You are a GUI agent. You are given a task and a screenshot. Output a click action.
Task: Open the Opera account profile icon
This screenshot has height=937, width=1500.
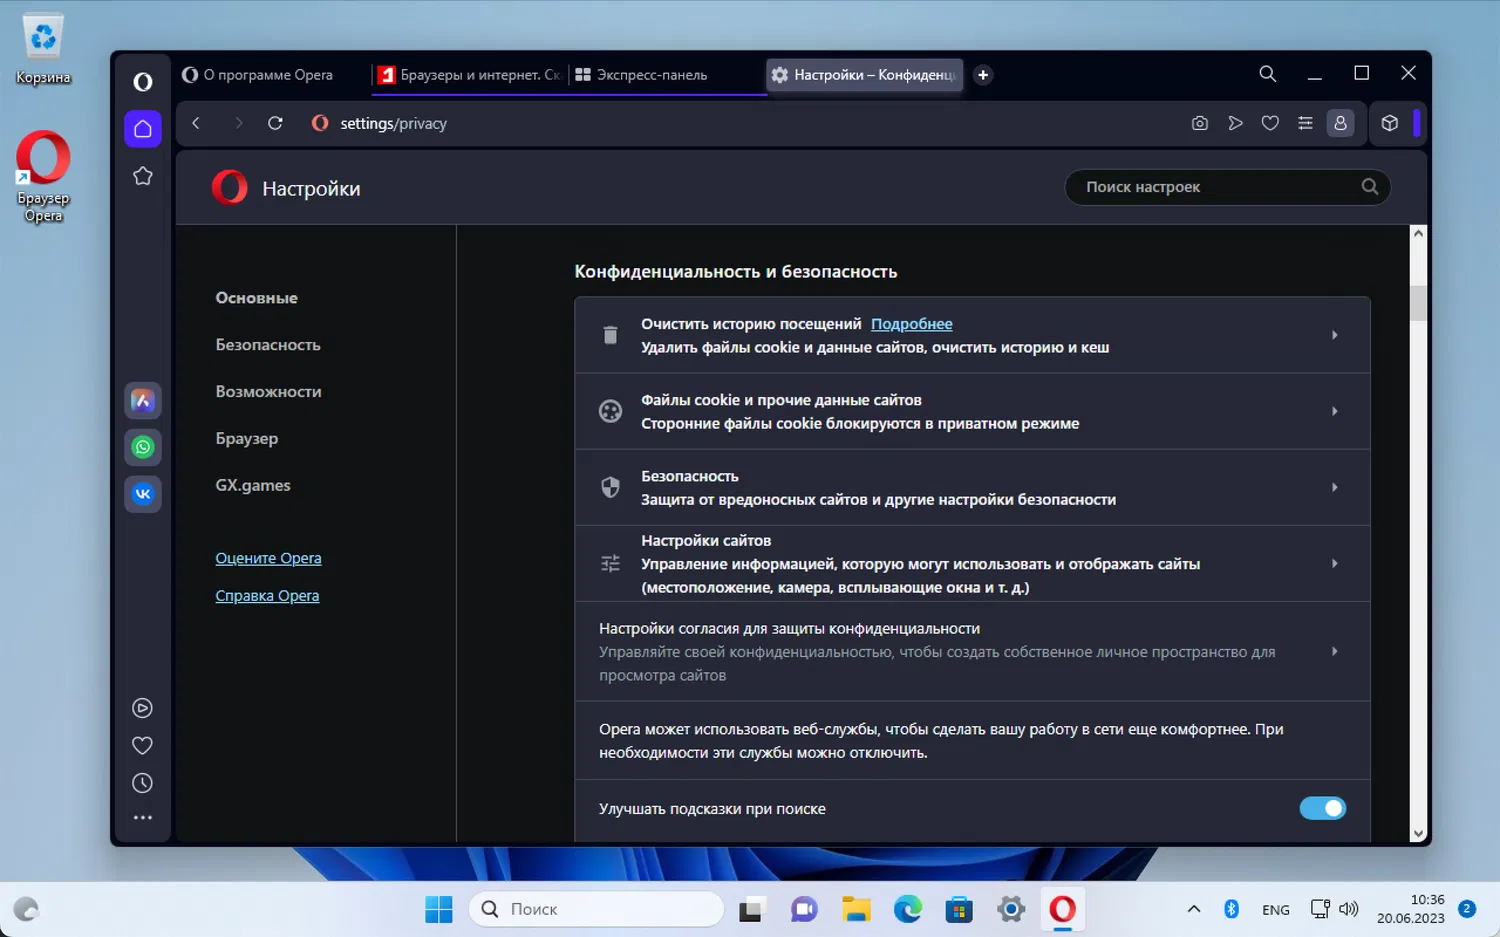point(1340,123)
